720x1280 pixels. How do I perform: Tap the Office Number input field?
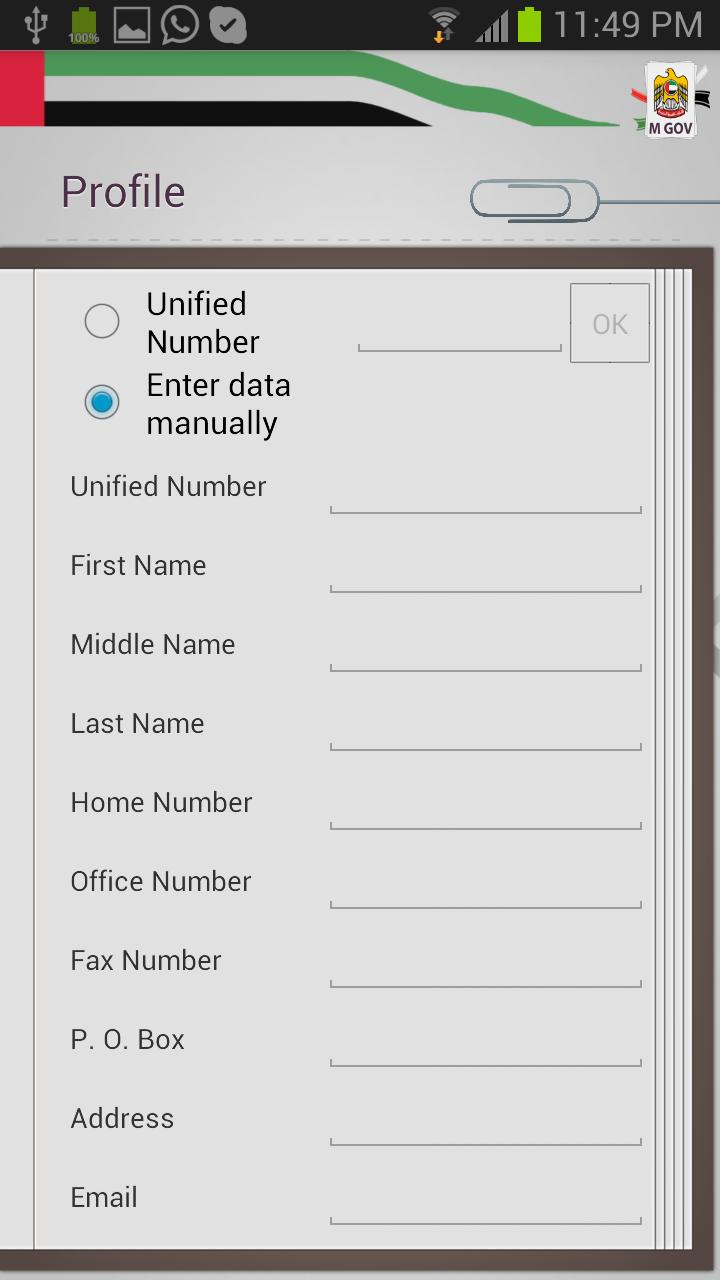tap(485, 886)
